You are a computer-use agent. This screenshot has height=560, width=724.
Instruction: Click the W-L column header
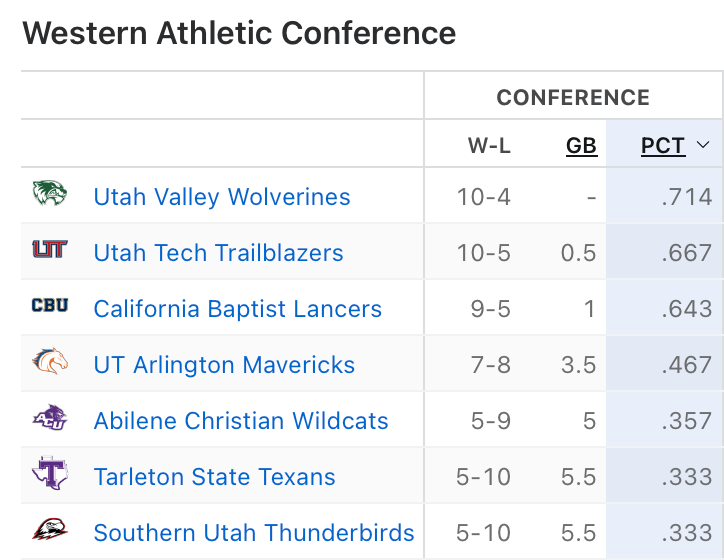[x=489, y=146]
